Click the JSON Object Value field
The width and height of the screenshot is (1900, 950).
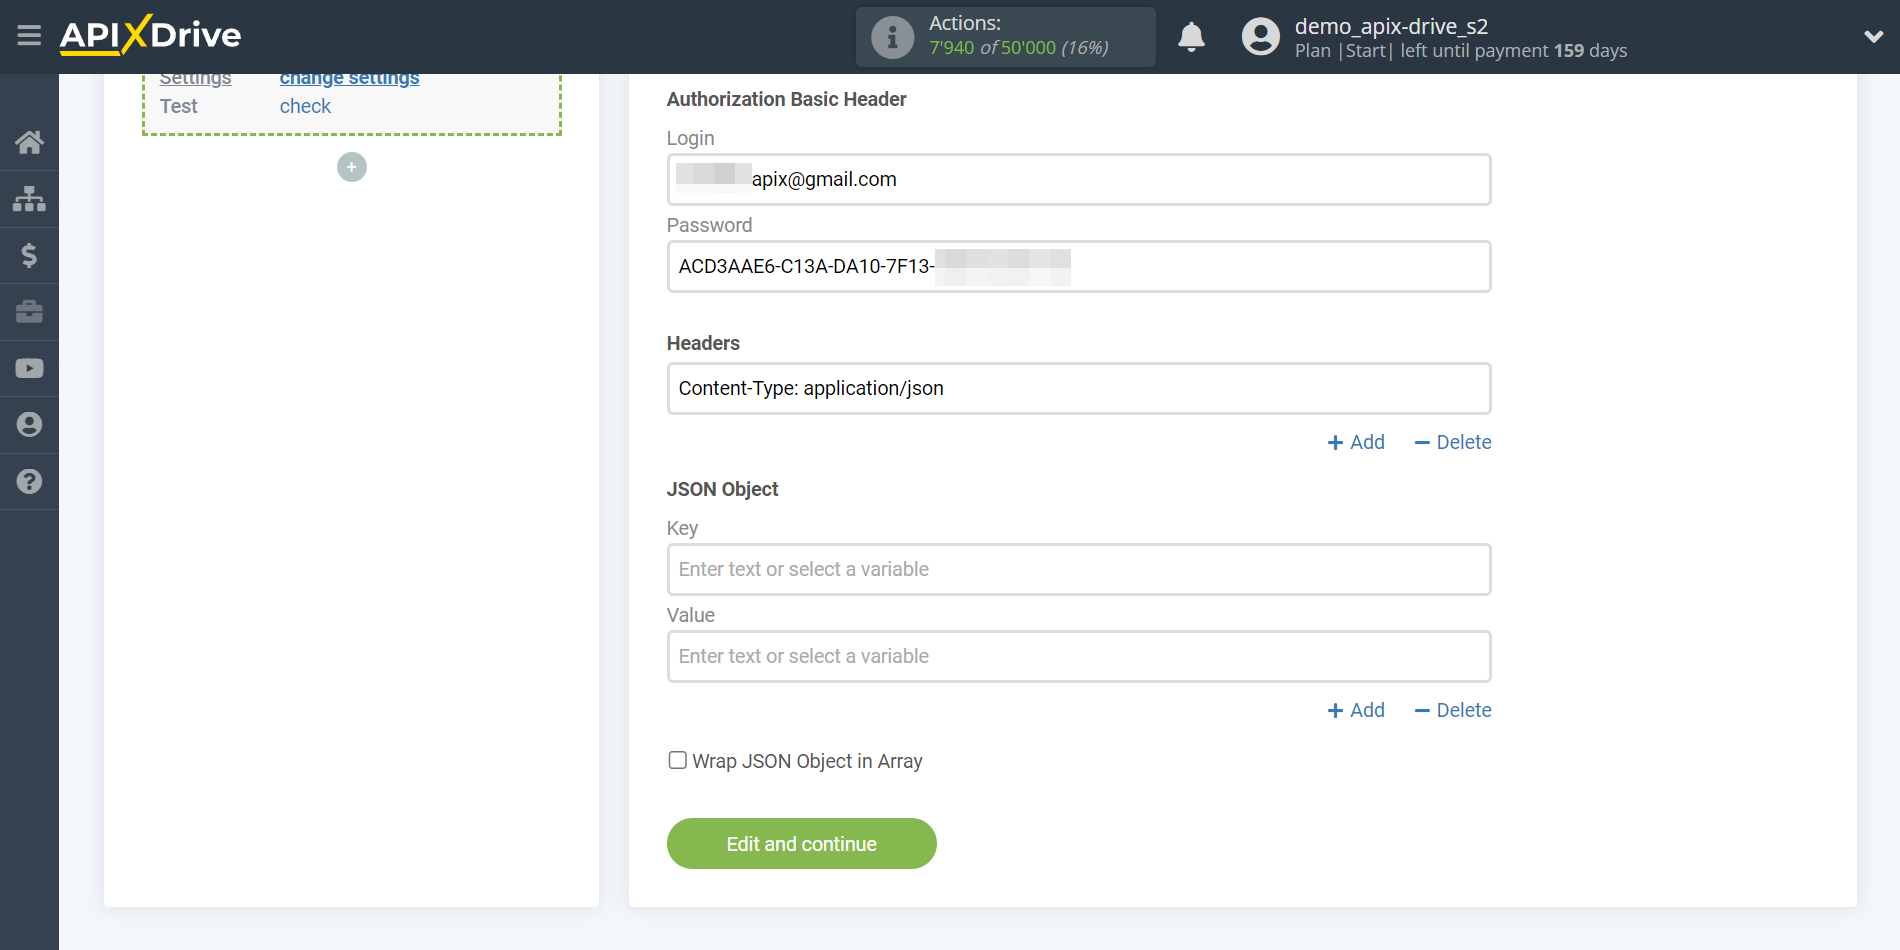(x=1078, y=656)
